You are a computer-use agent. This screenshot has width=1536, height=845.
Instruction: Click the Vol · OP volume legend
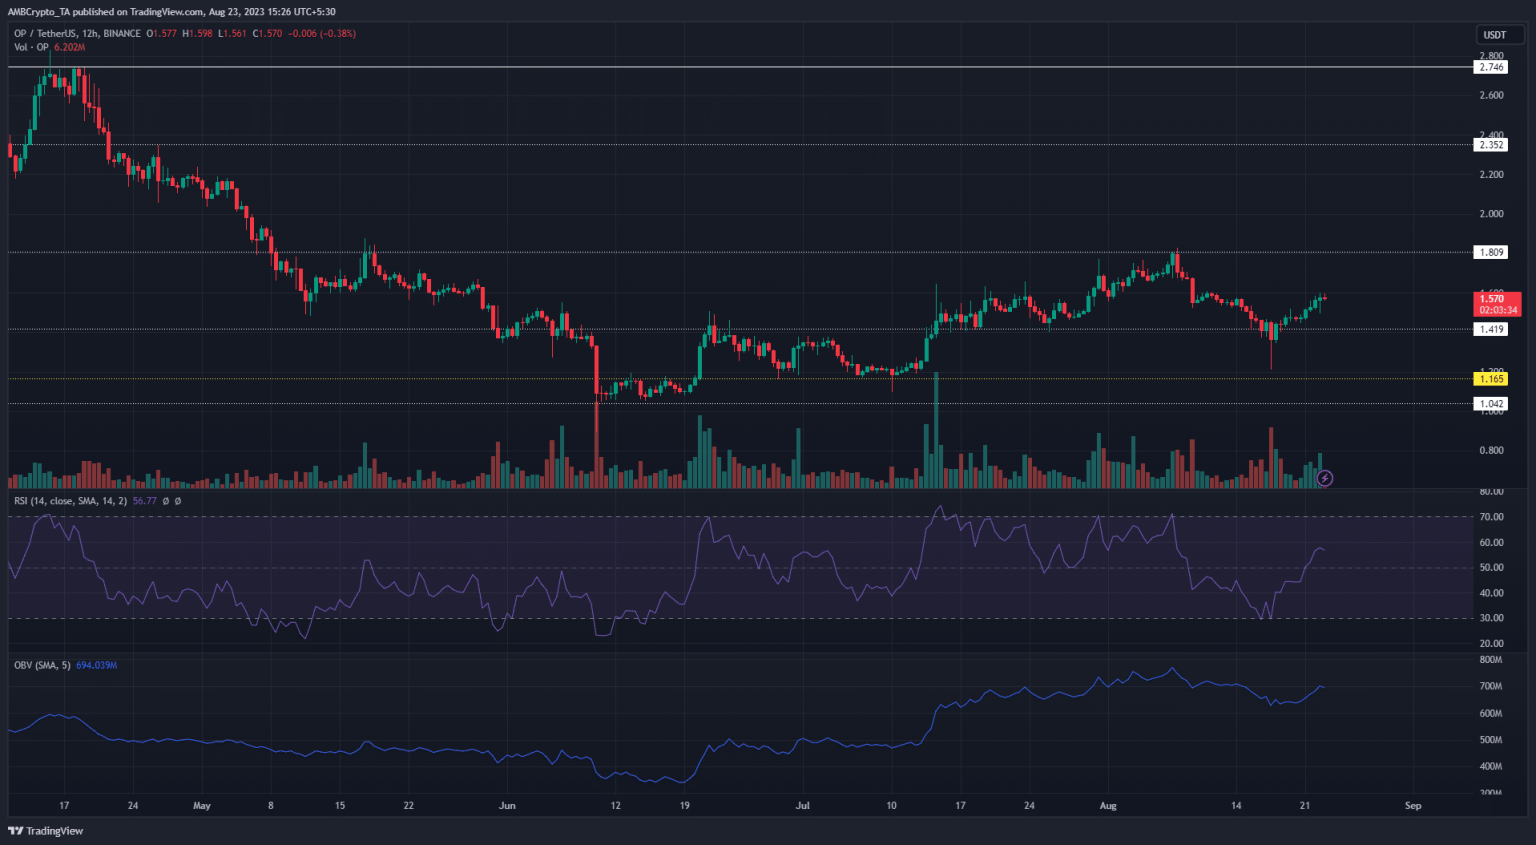coord(31,47)
